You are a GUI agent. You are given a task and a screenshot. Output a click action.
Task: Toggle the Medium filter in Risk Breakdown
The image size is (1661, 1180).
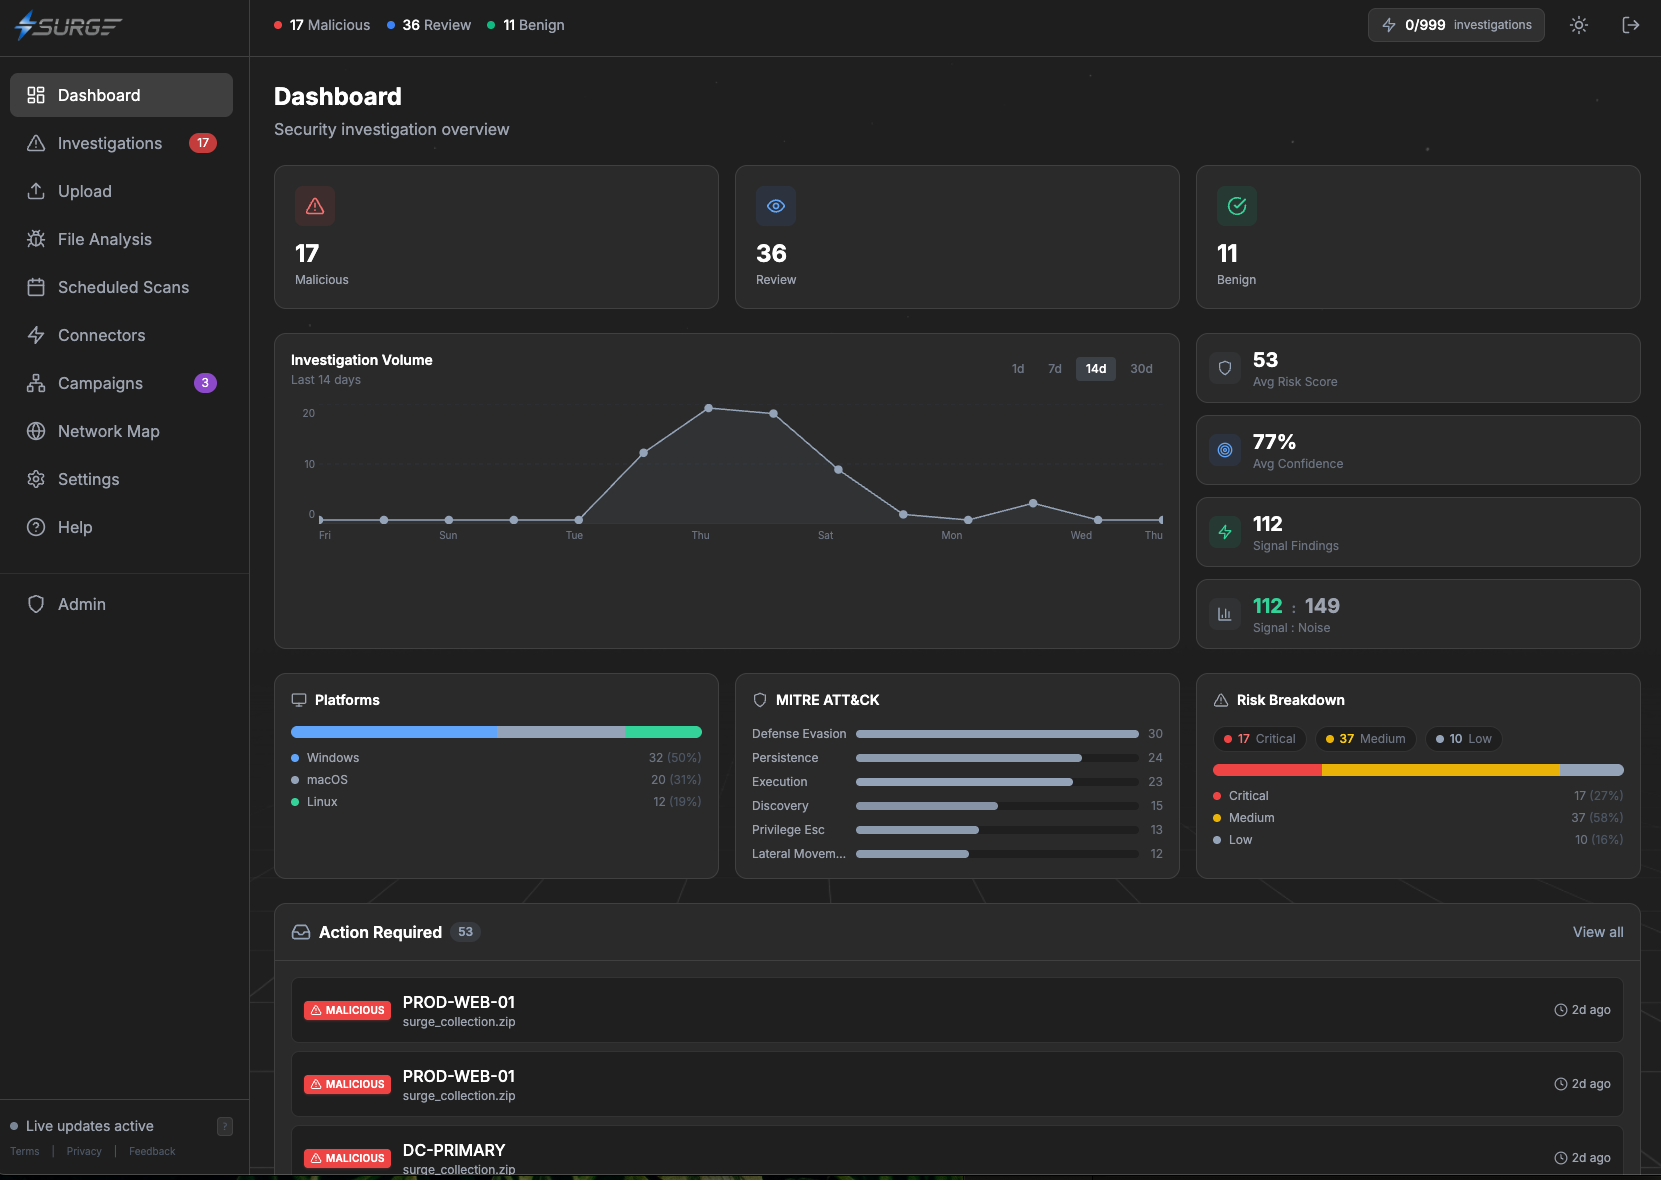click(x=1365, y=739)
